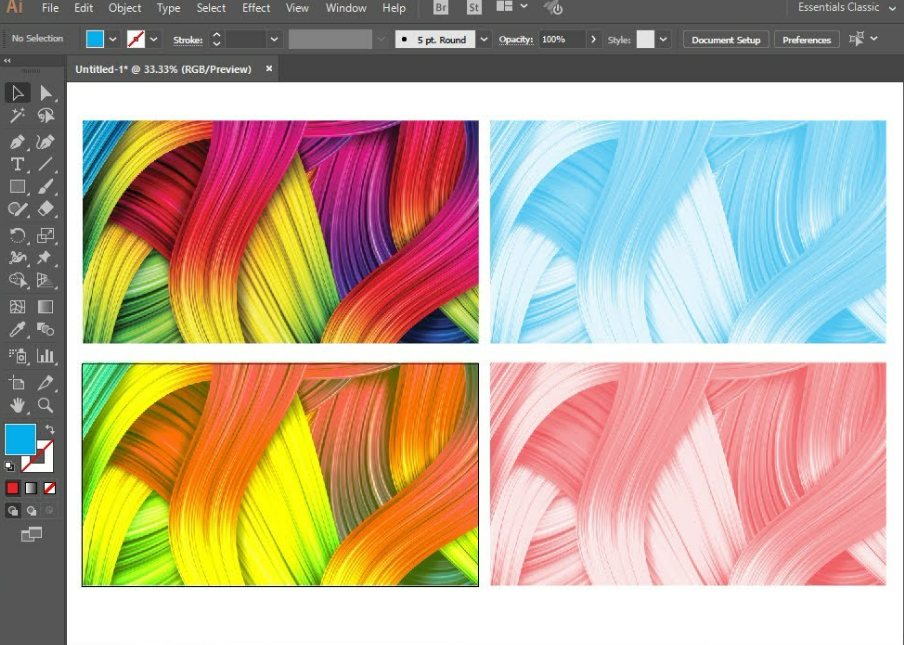This screenshot has width=904, height=645.
Task: Switch paint mode to Gradient
Action: pyautogui.click(x=31, y=488)
